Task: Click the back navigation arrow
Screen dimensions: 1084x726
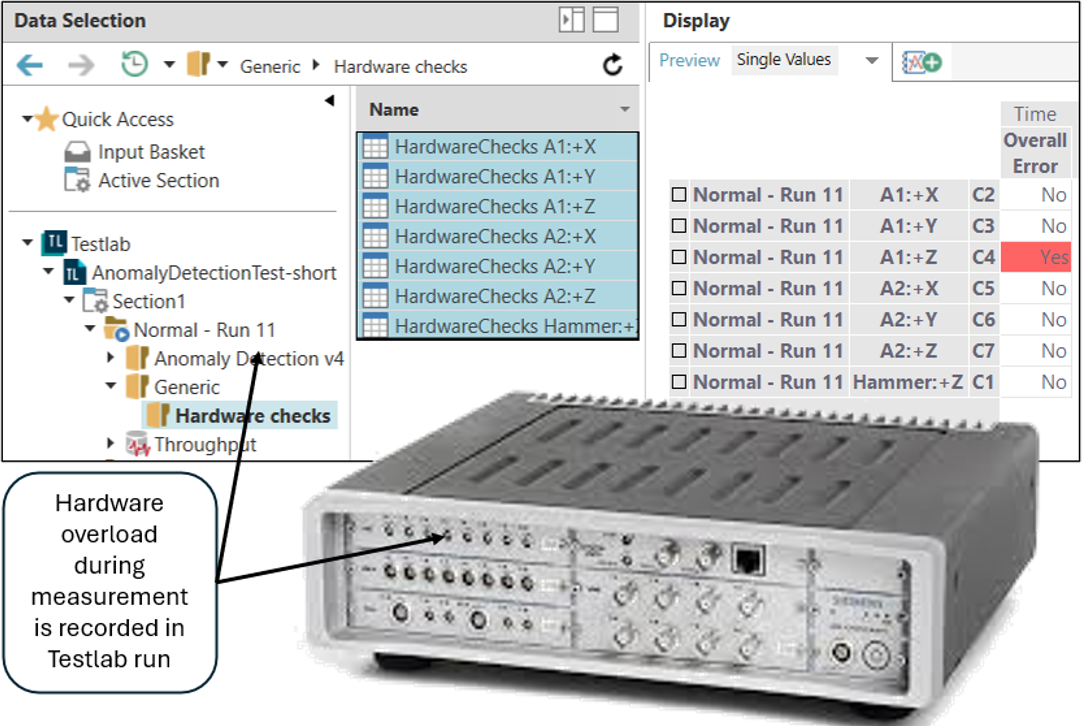Action: tap(30, 66)
